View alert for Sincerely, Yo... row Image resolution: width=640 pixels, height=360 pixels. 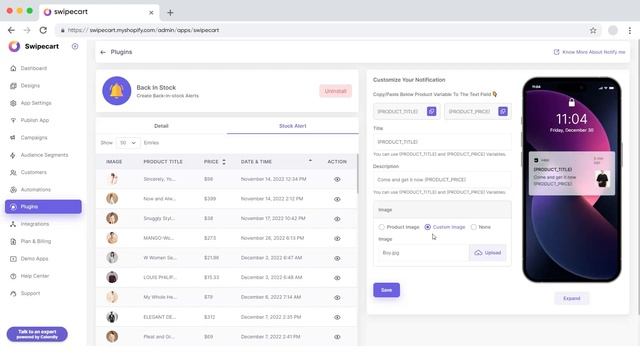pos(337,180)
